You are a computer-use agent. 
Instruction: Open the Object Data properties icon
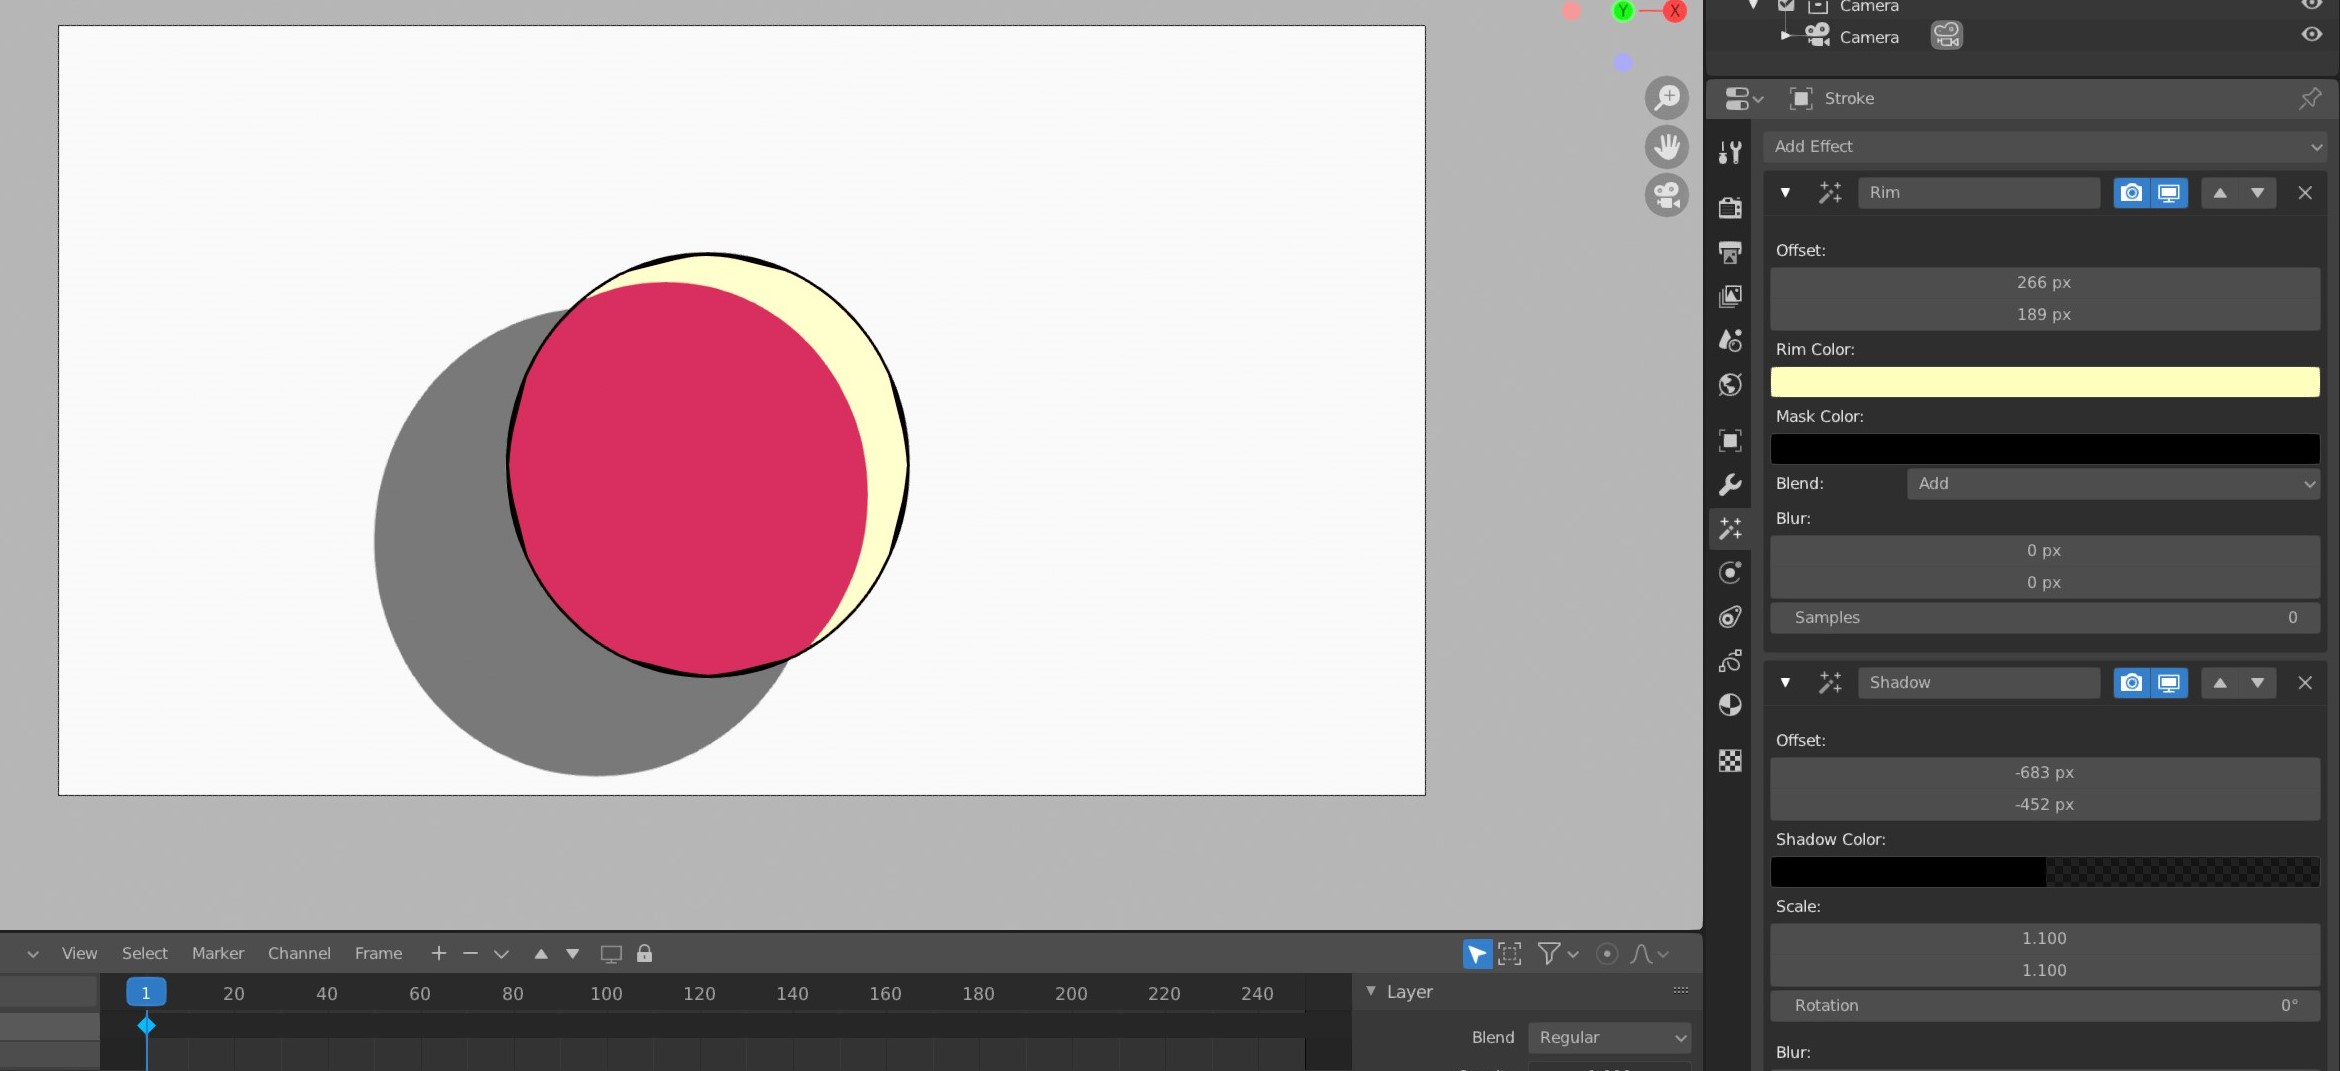click(1730, 661)
